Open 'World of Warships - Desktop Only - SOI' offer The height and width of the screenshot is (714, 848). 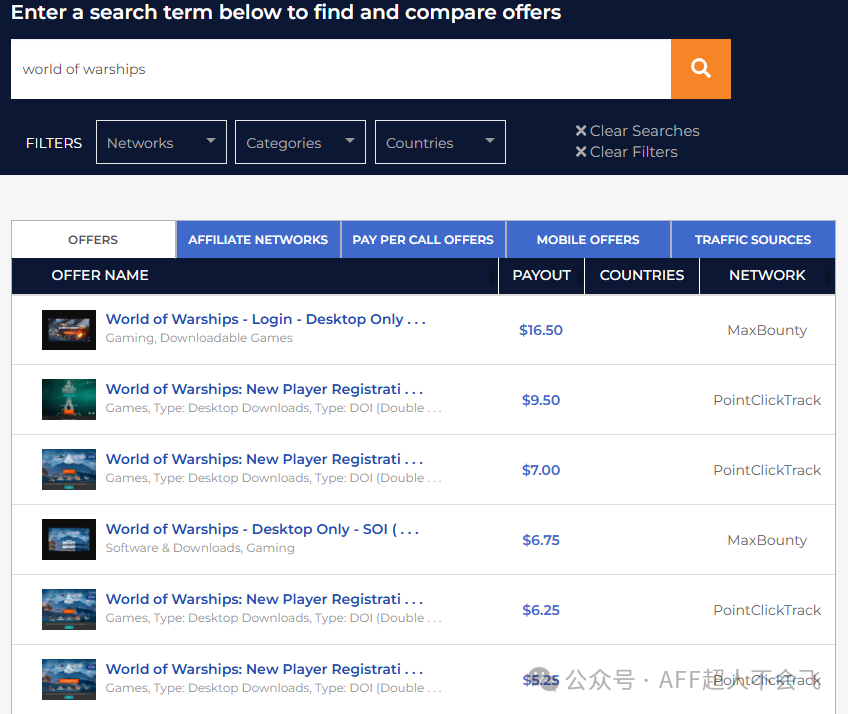(262, 529)
